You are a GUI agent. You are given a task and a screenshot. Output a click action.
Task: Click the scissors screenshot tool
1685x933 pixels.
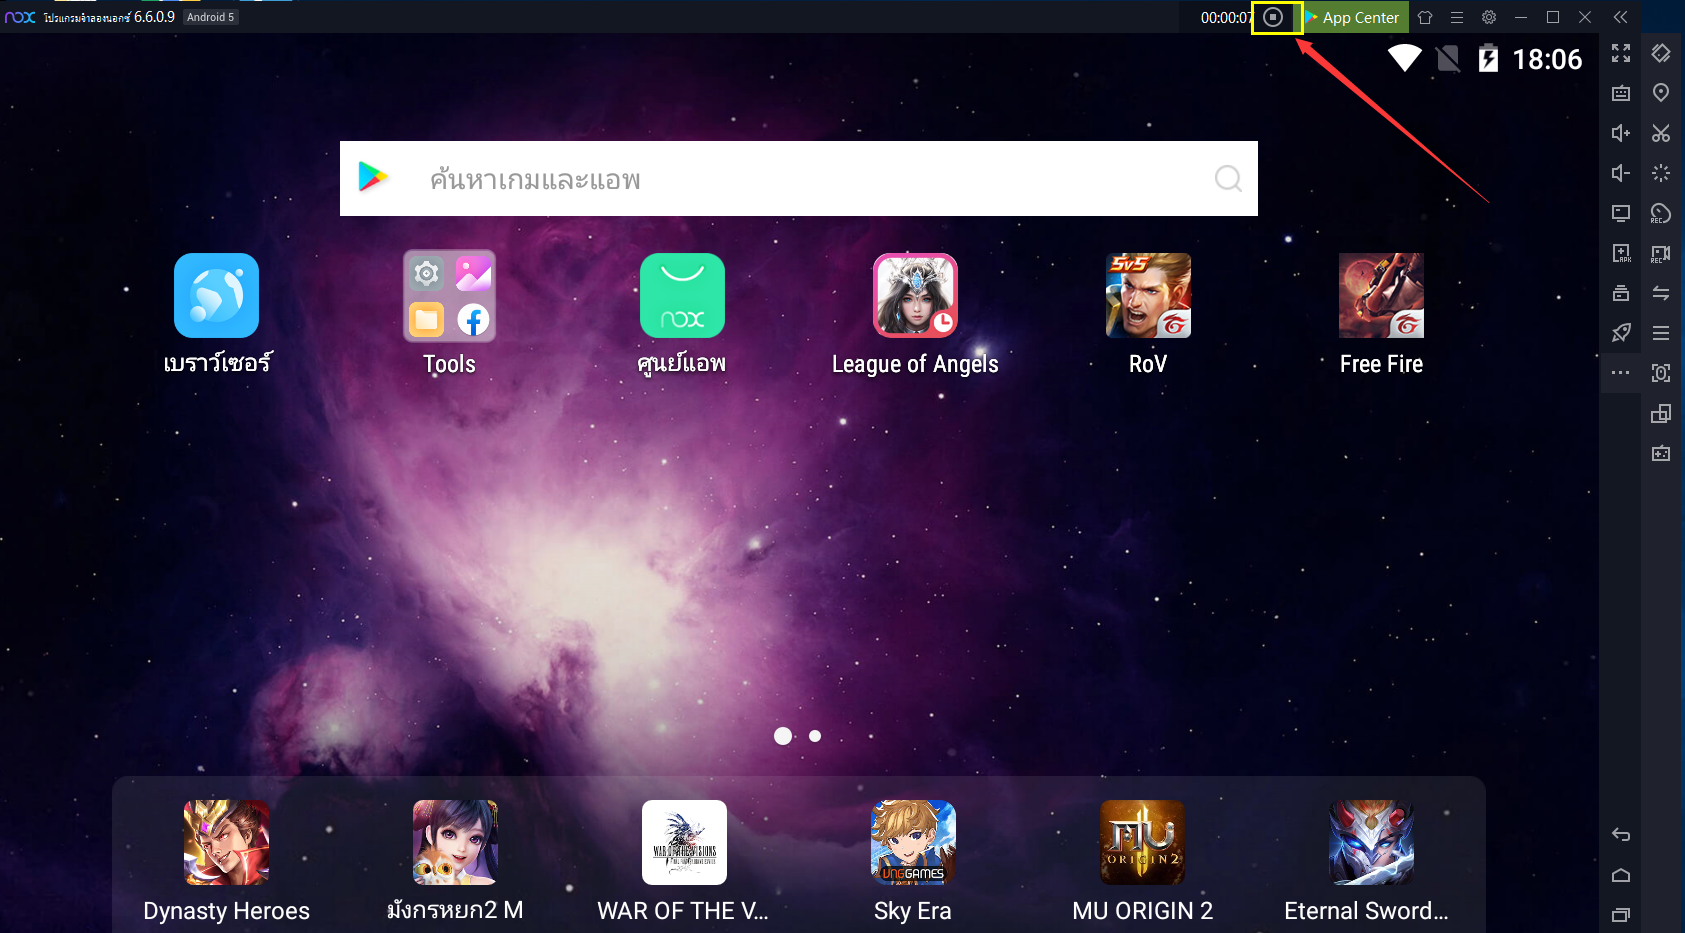click(x=1661, y=133)
